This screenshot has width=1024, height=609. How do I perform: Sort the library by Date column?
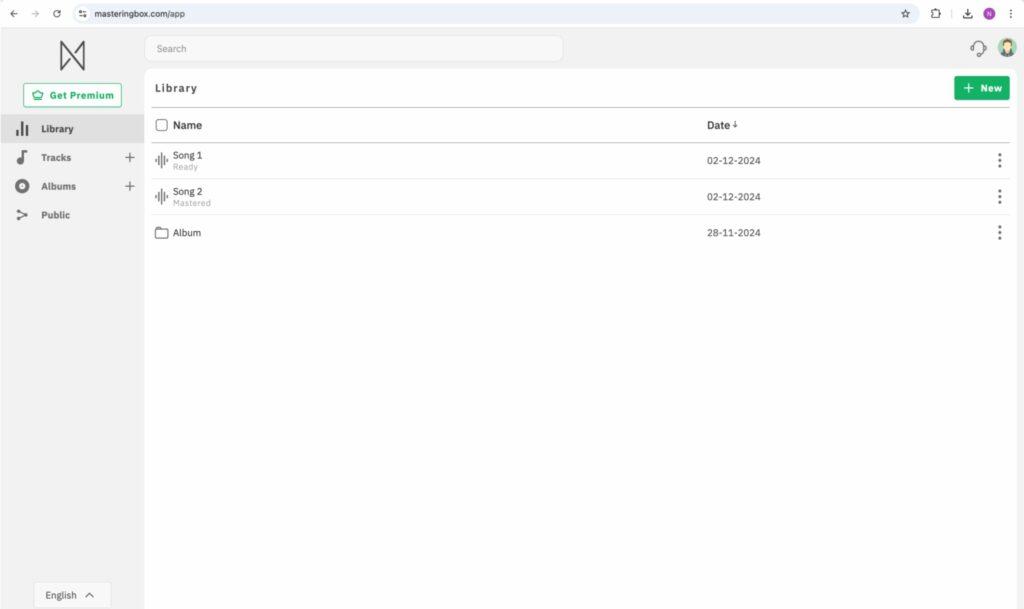point(721,125)
